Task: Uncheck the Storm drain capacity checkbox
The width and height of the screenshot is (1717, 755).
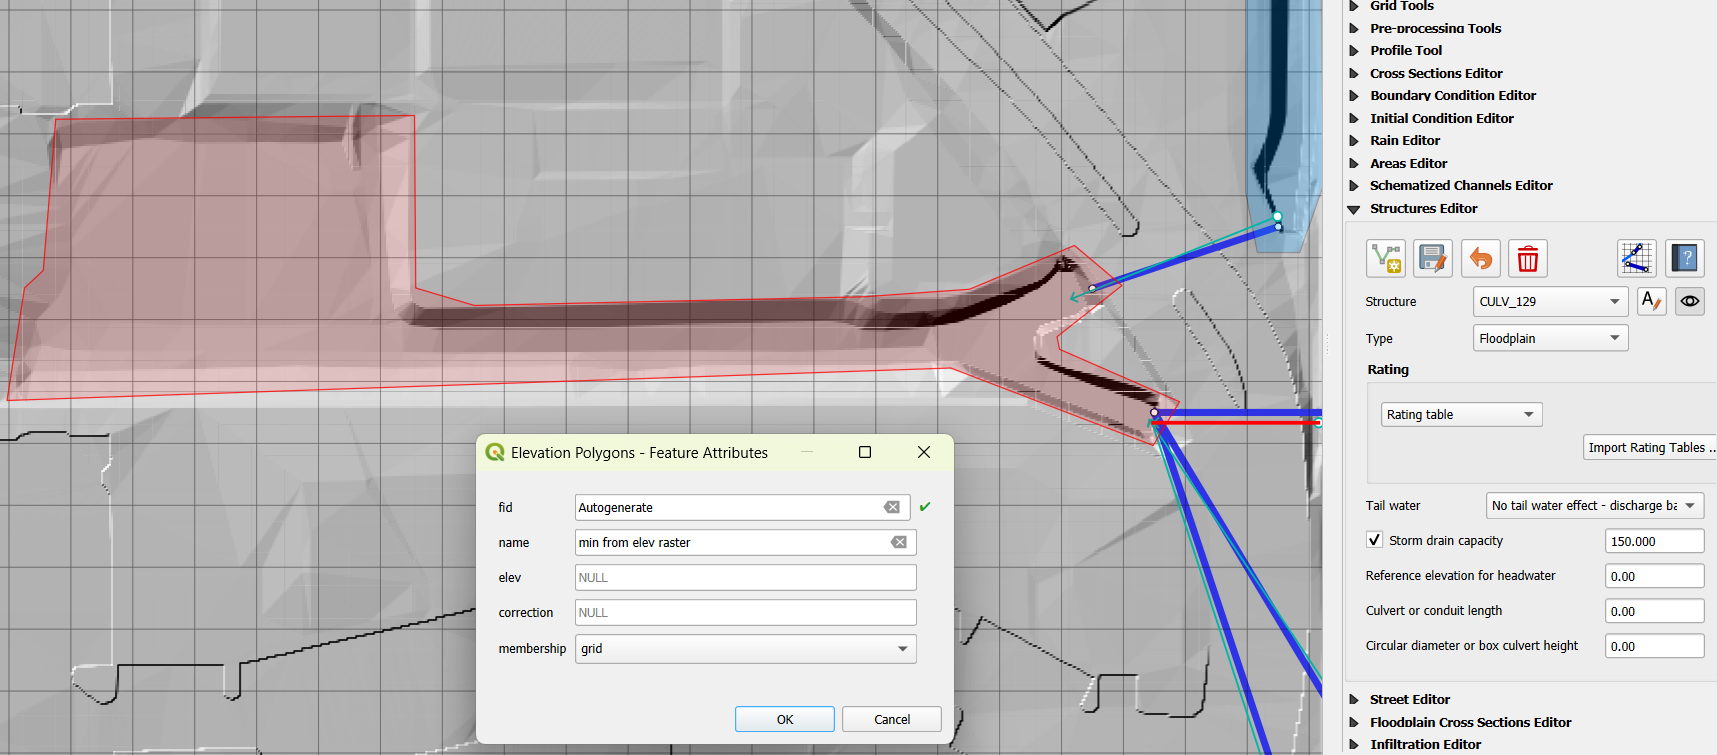Action: click(1375, 540)
